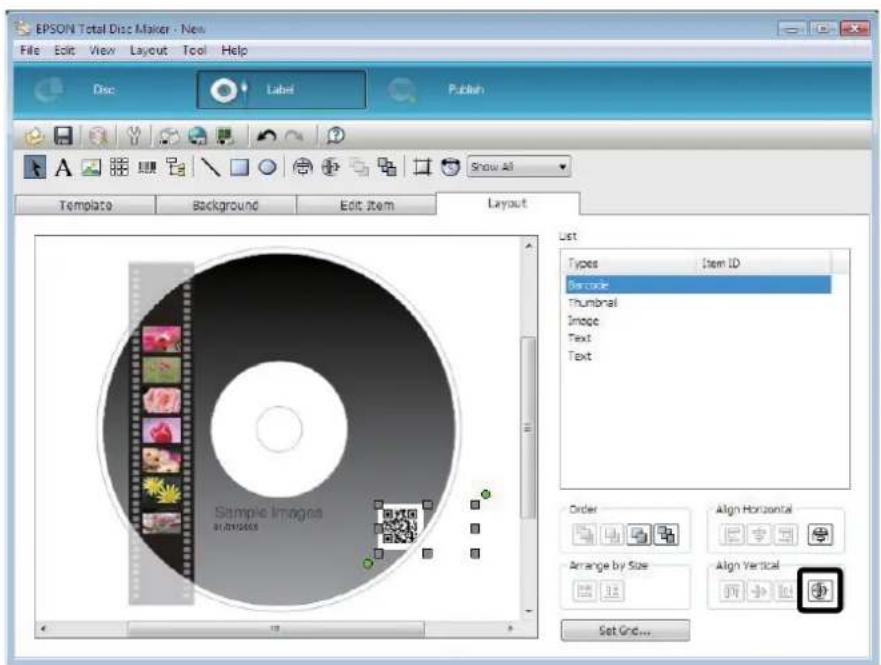Open file with the folder toolbar icon
This screenshot has height=665, width=881.
coord(34,136)
